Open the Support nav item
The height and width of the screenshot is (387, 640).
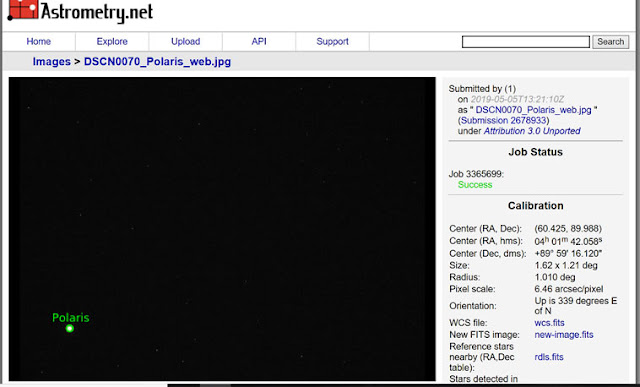[332, 41]
